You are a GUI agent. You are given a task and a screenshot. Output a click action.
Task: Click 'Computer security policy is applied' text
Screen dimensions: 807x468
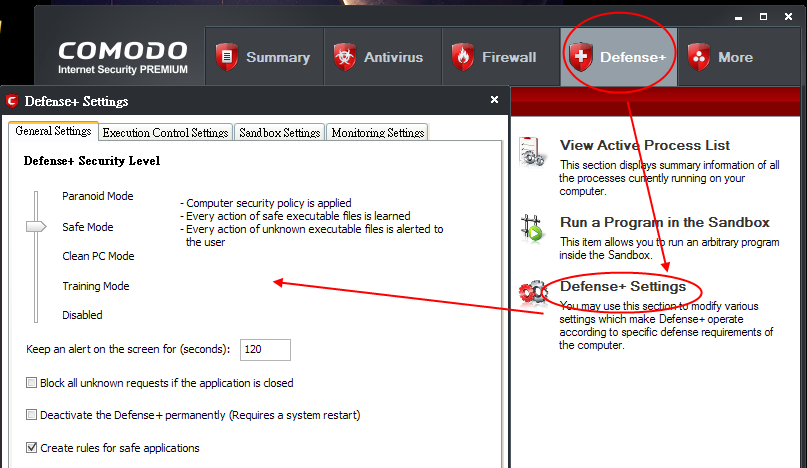tap(269, 203)
